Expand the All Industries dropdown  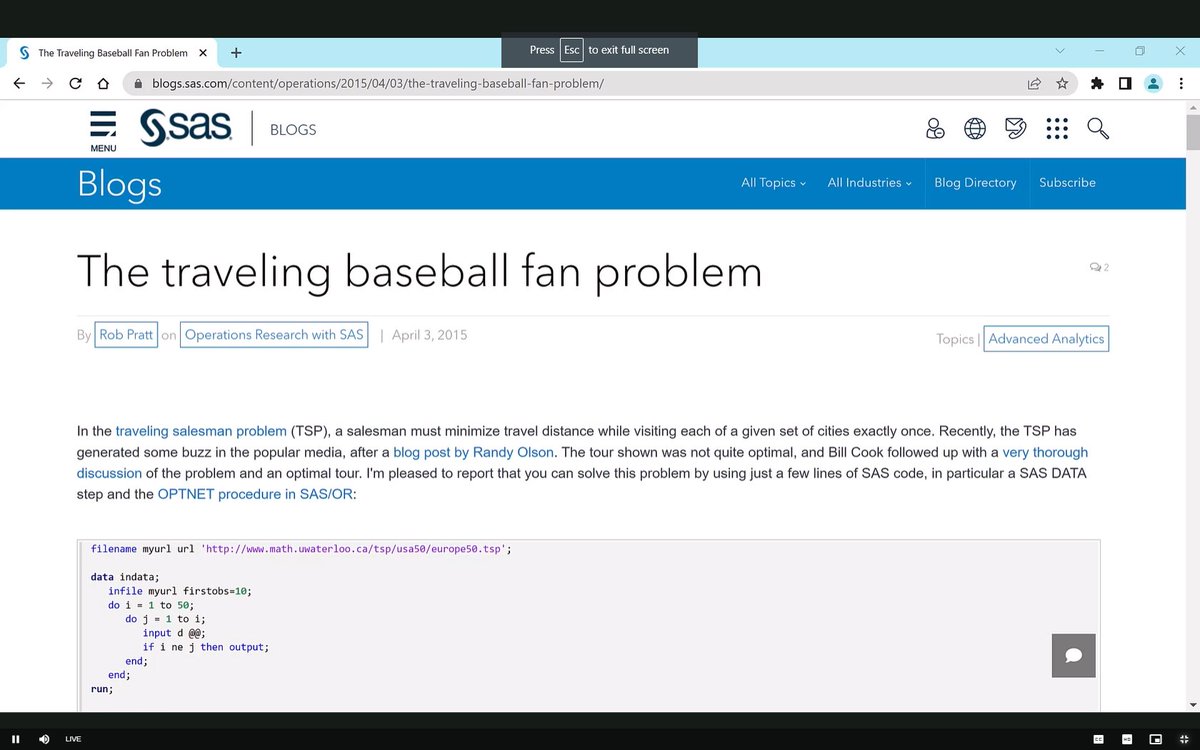869,183
